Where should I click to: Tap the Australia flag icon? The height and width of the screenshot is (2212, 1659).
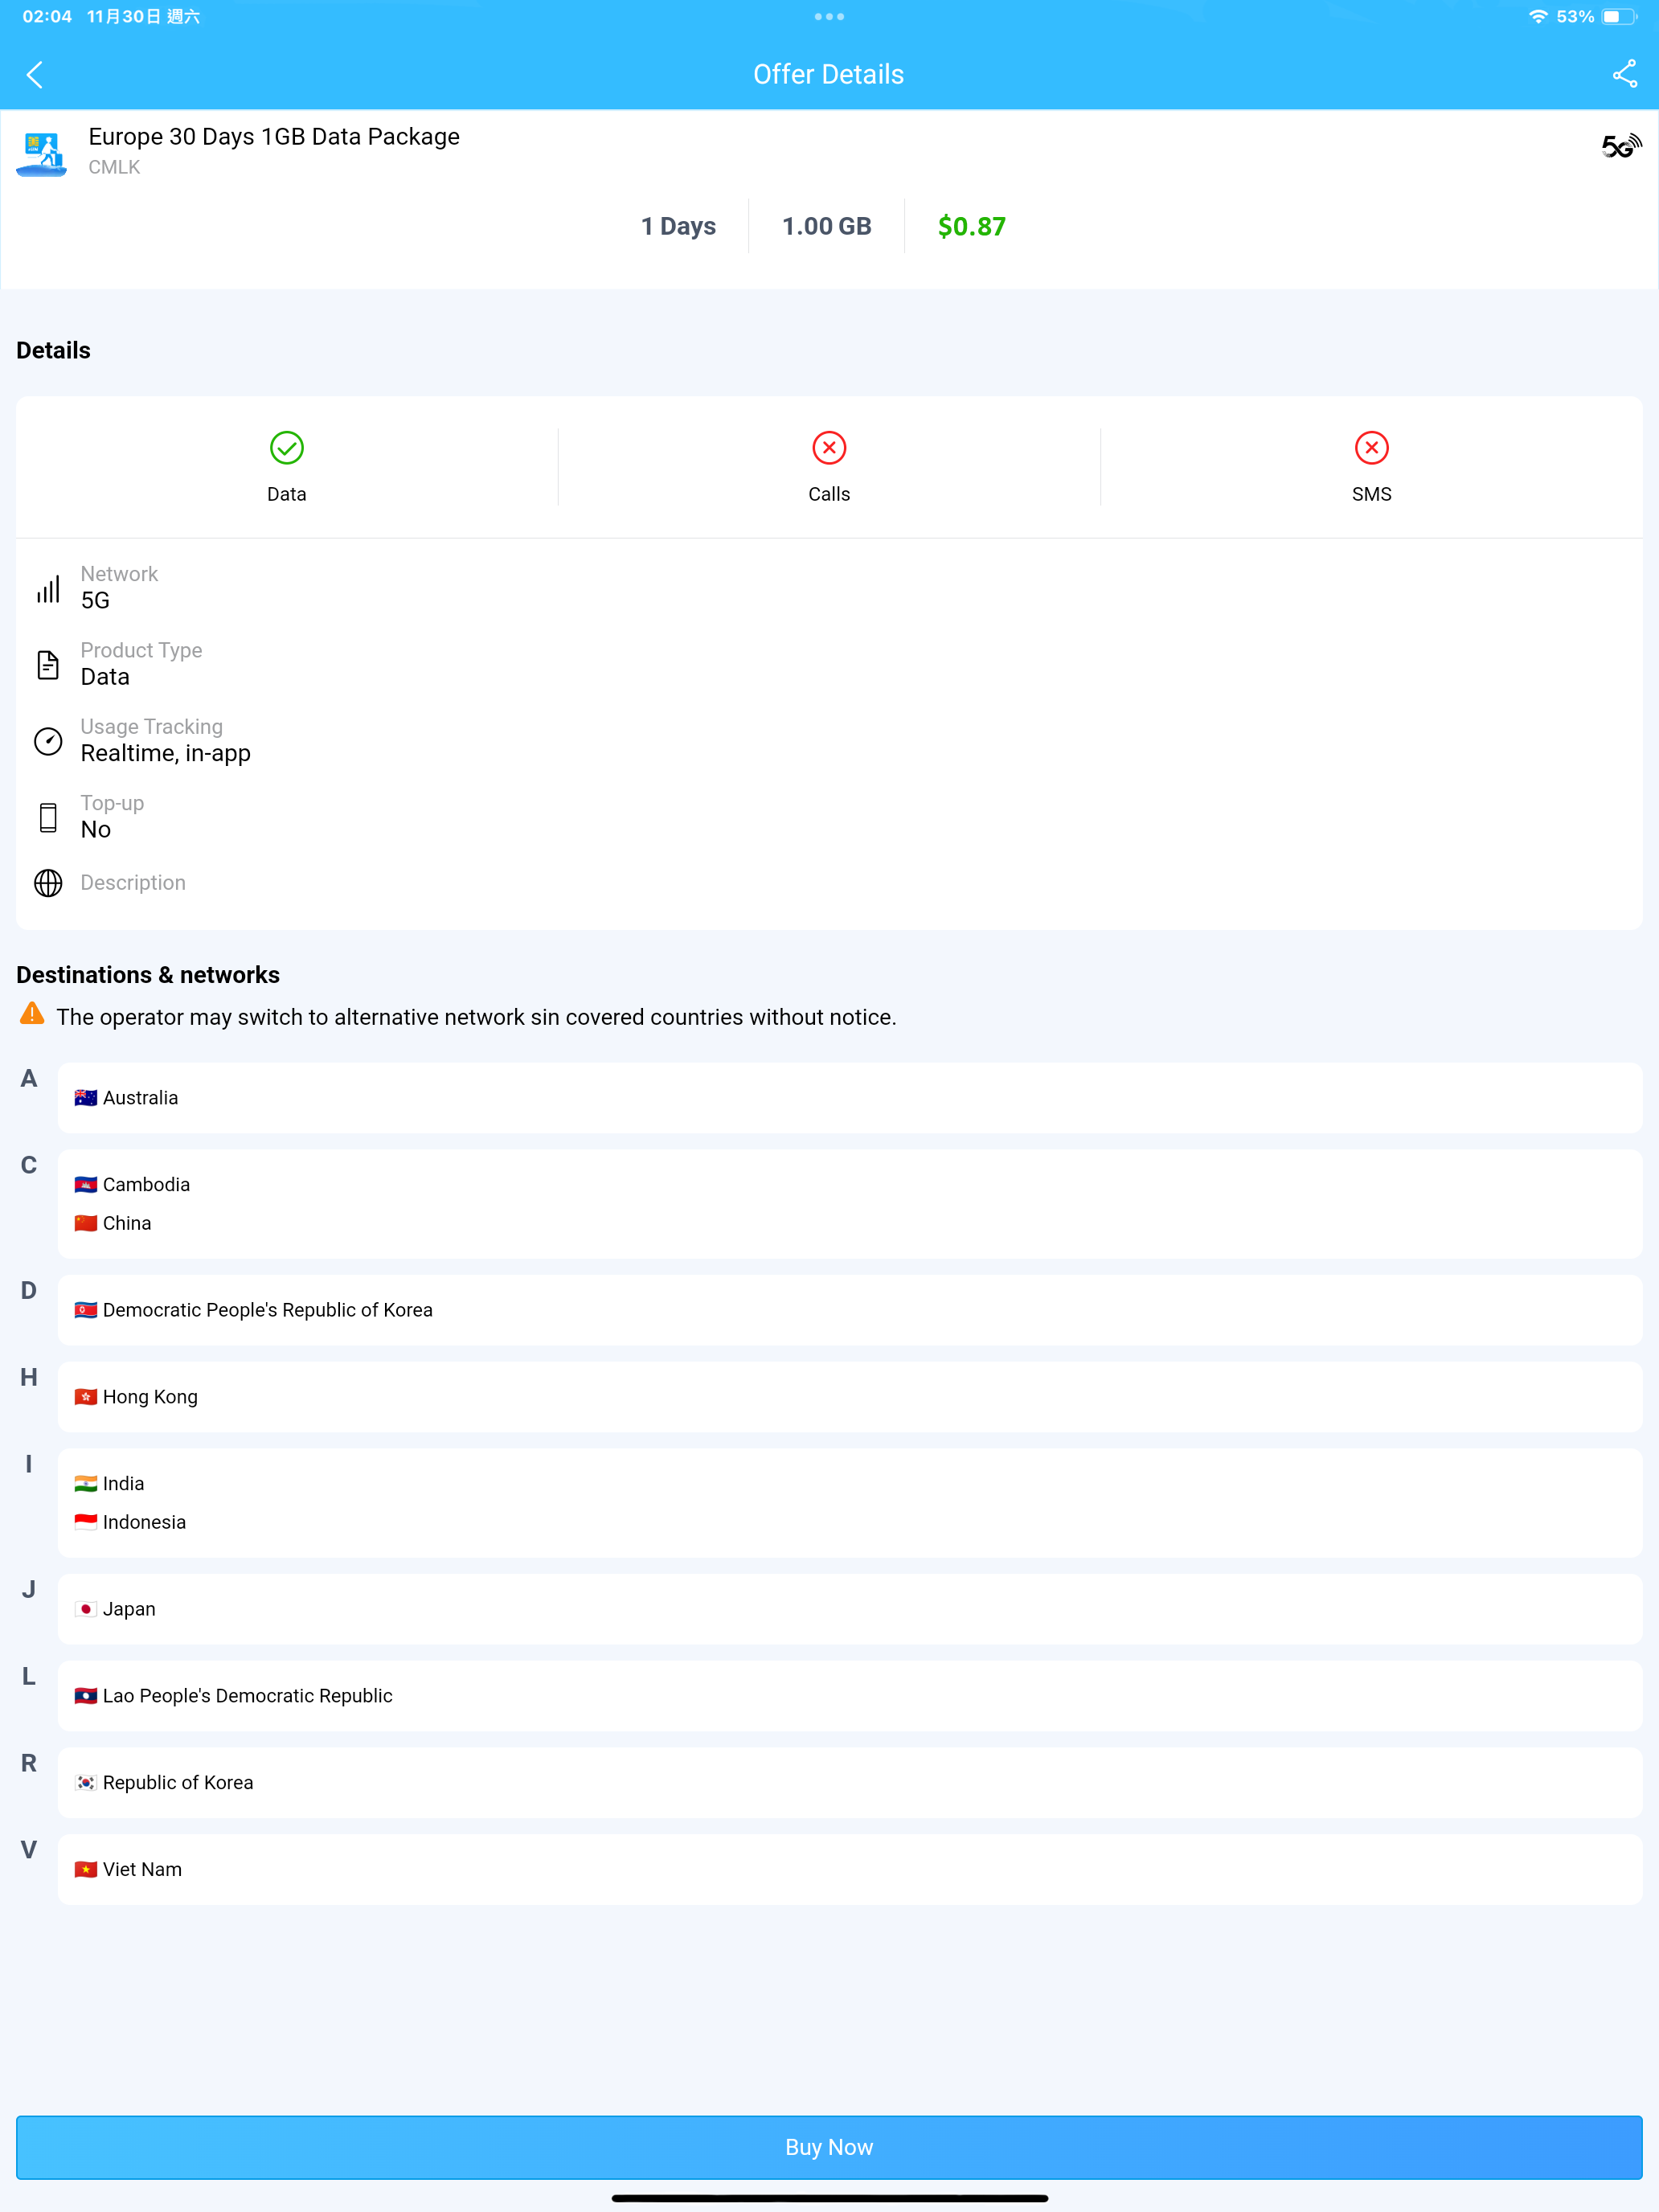click(86, 1097)
